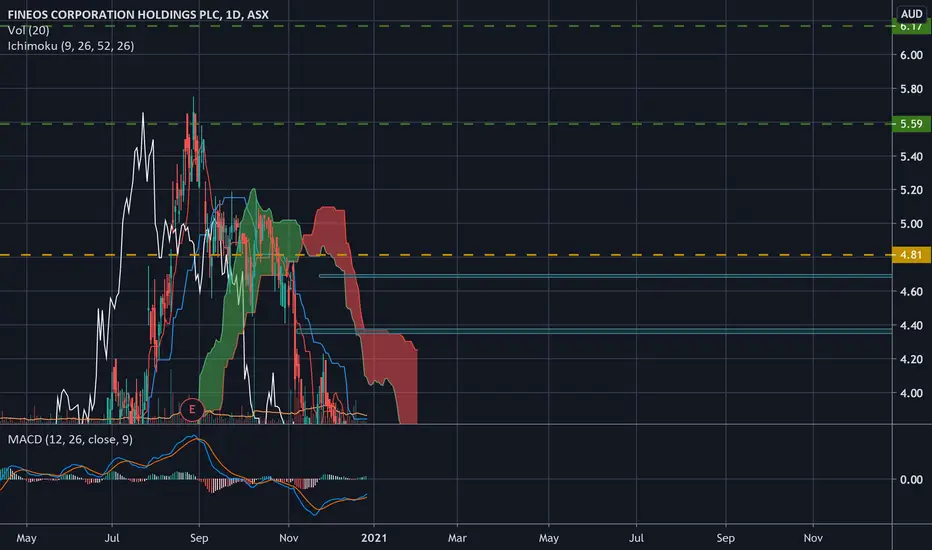Click the AUD currency label

click(911, 14)
